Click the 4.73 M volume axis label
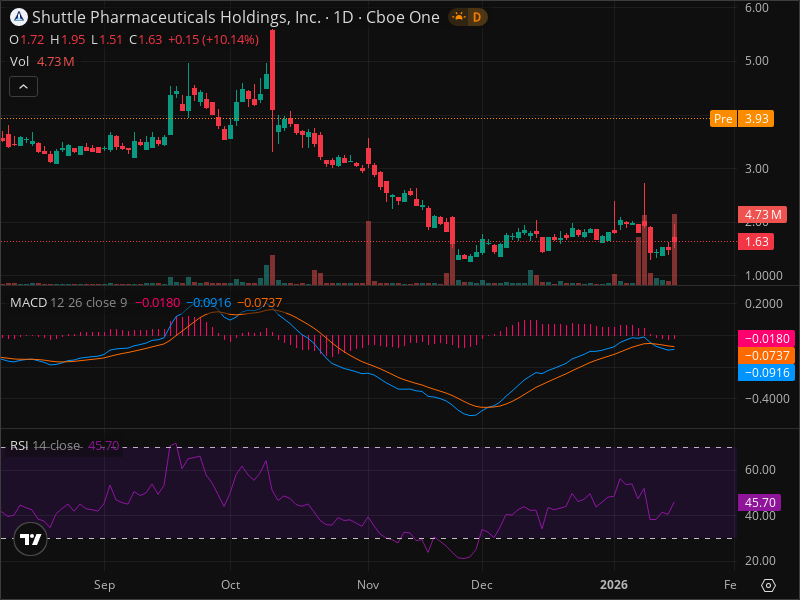 tap(762, 215)
